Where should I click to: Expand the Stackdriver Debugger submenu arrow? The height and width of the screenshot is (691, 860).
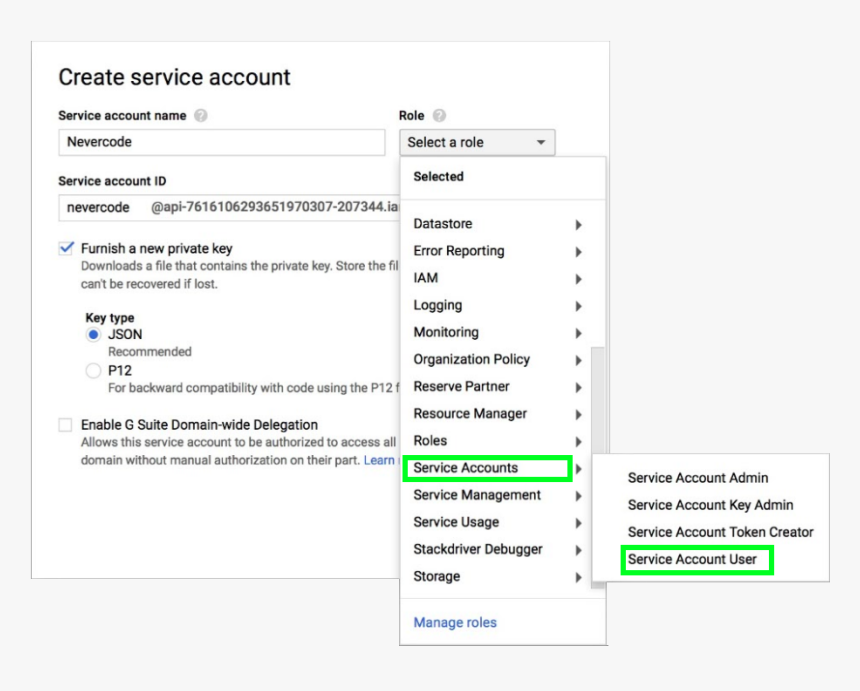click(579, 550)
